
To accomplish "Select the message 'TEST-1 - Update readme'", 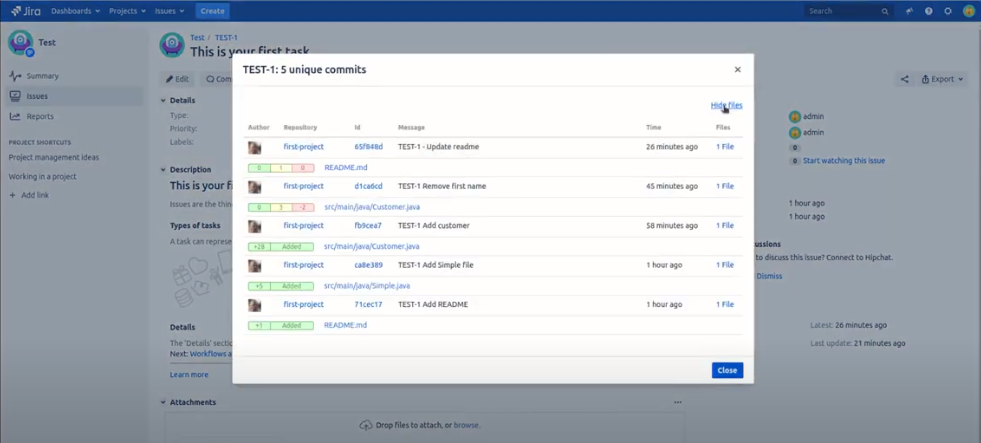I will click(x=439, y=146).
